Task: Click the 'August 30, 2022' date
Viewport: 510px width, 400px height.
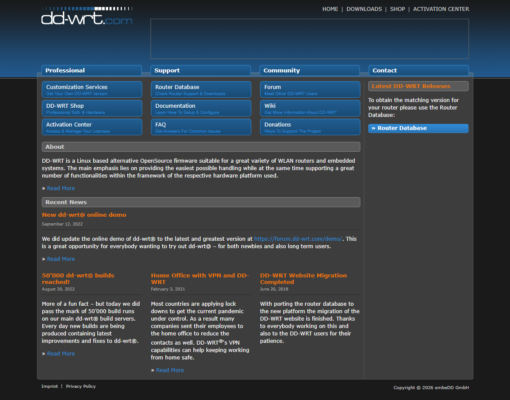Action: pyautogui.click(x=58, y=289)
